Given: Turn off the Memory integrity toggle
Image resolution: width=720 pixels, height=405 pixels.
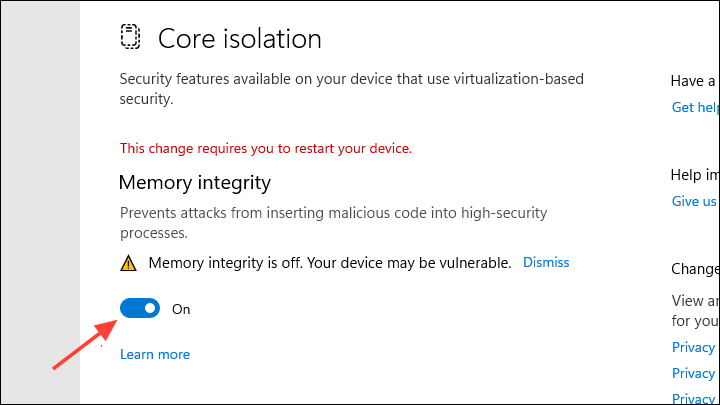Looking at the screenshot, I should point(140,309).
